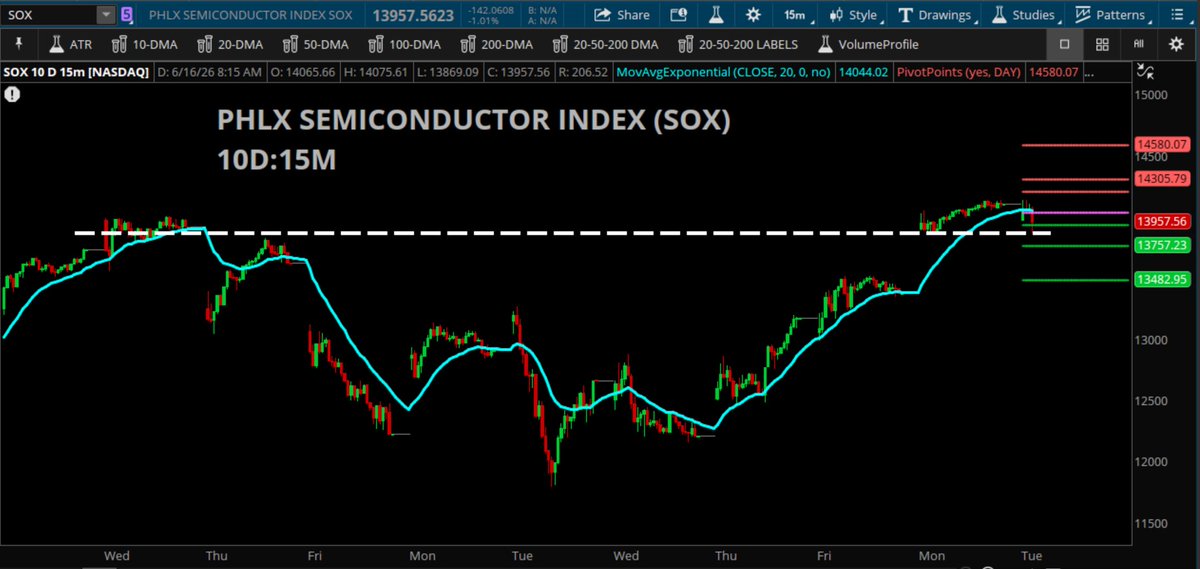Click the last price 13957.5623 in header
Viewport: 1200px width, 569px height.
(x=413, y=15)
